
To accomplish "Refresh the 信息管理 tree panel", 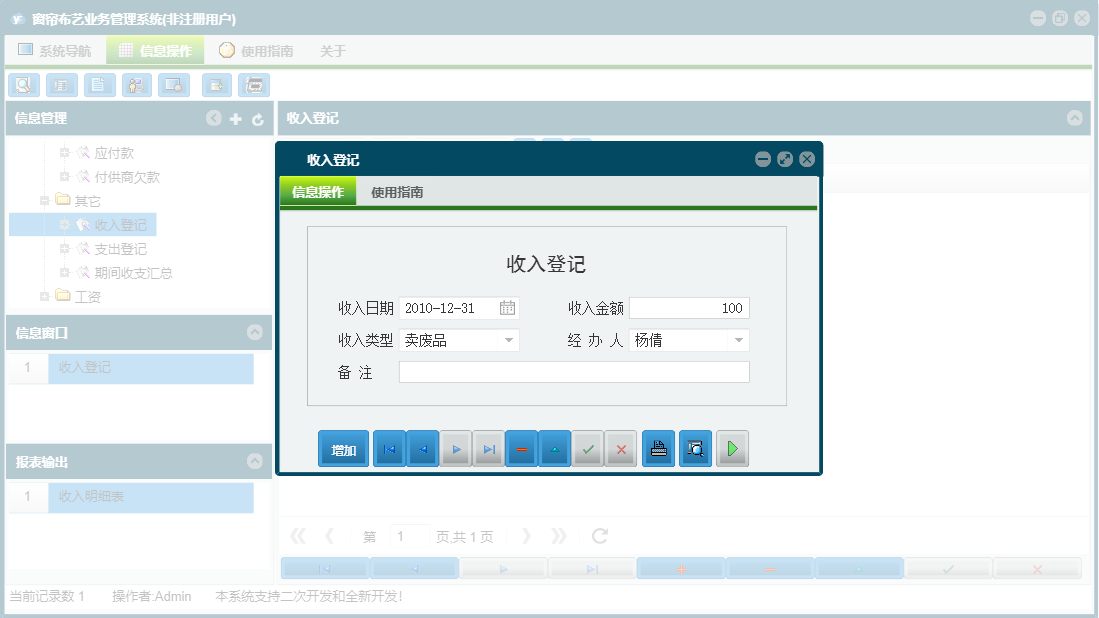I will 257,118.
